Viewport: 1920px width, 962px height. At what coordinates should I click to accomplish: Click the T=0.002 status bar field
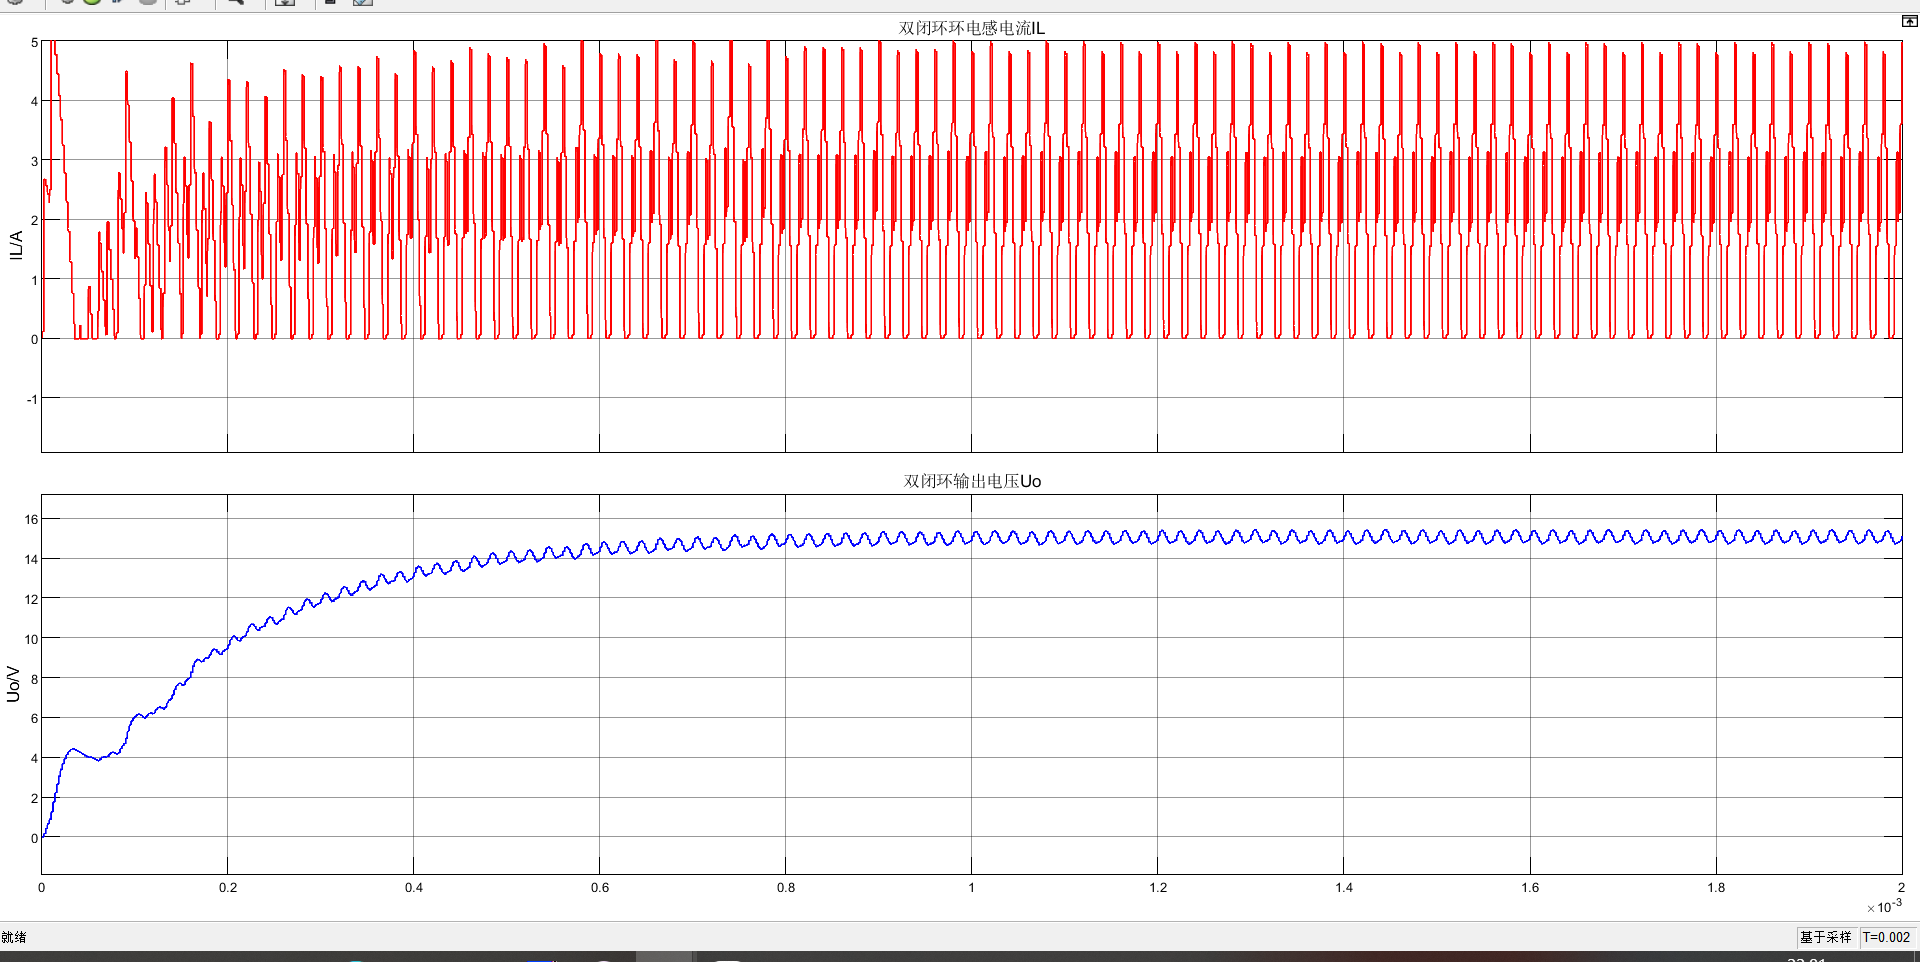pyautogui.click(x=1886, y=937)
